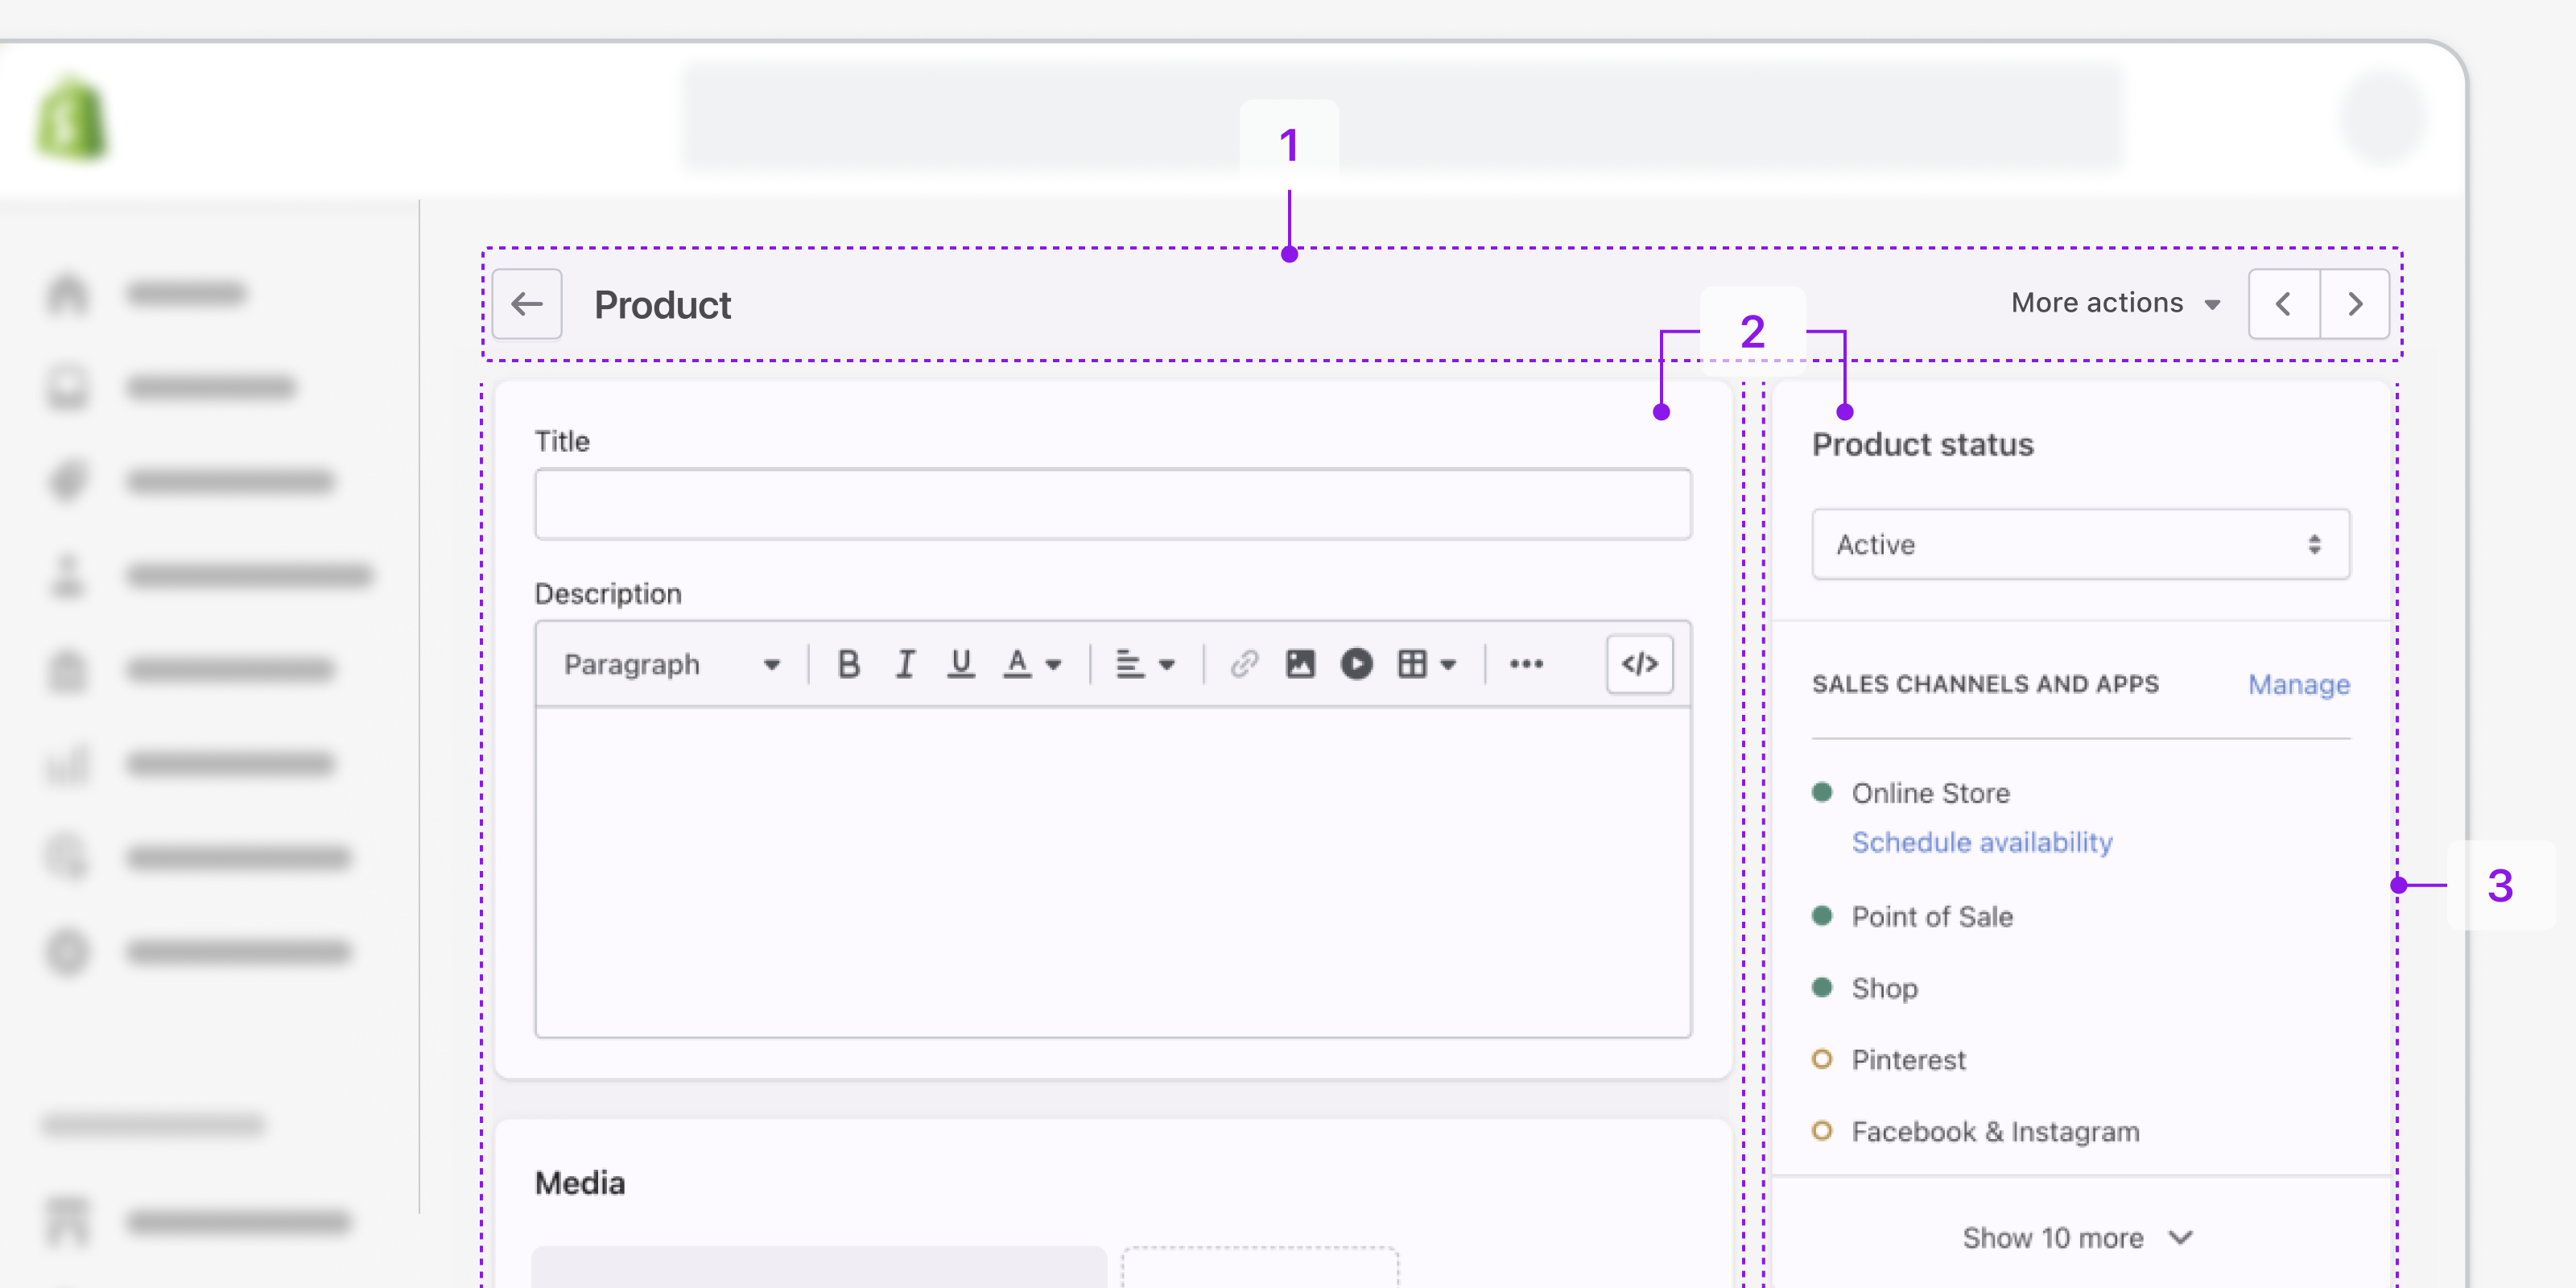Insert an image into the description
Image resolution: width=2576 pixels, height=1288 pixels.
point(1299,663)
